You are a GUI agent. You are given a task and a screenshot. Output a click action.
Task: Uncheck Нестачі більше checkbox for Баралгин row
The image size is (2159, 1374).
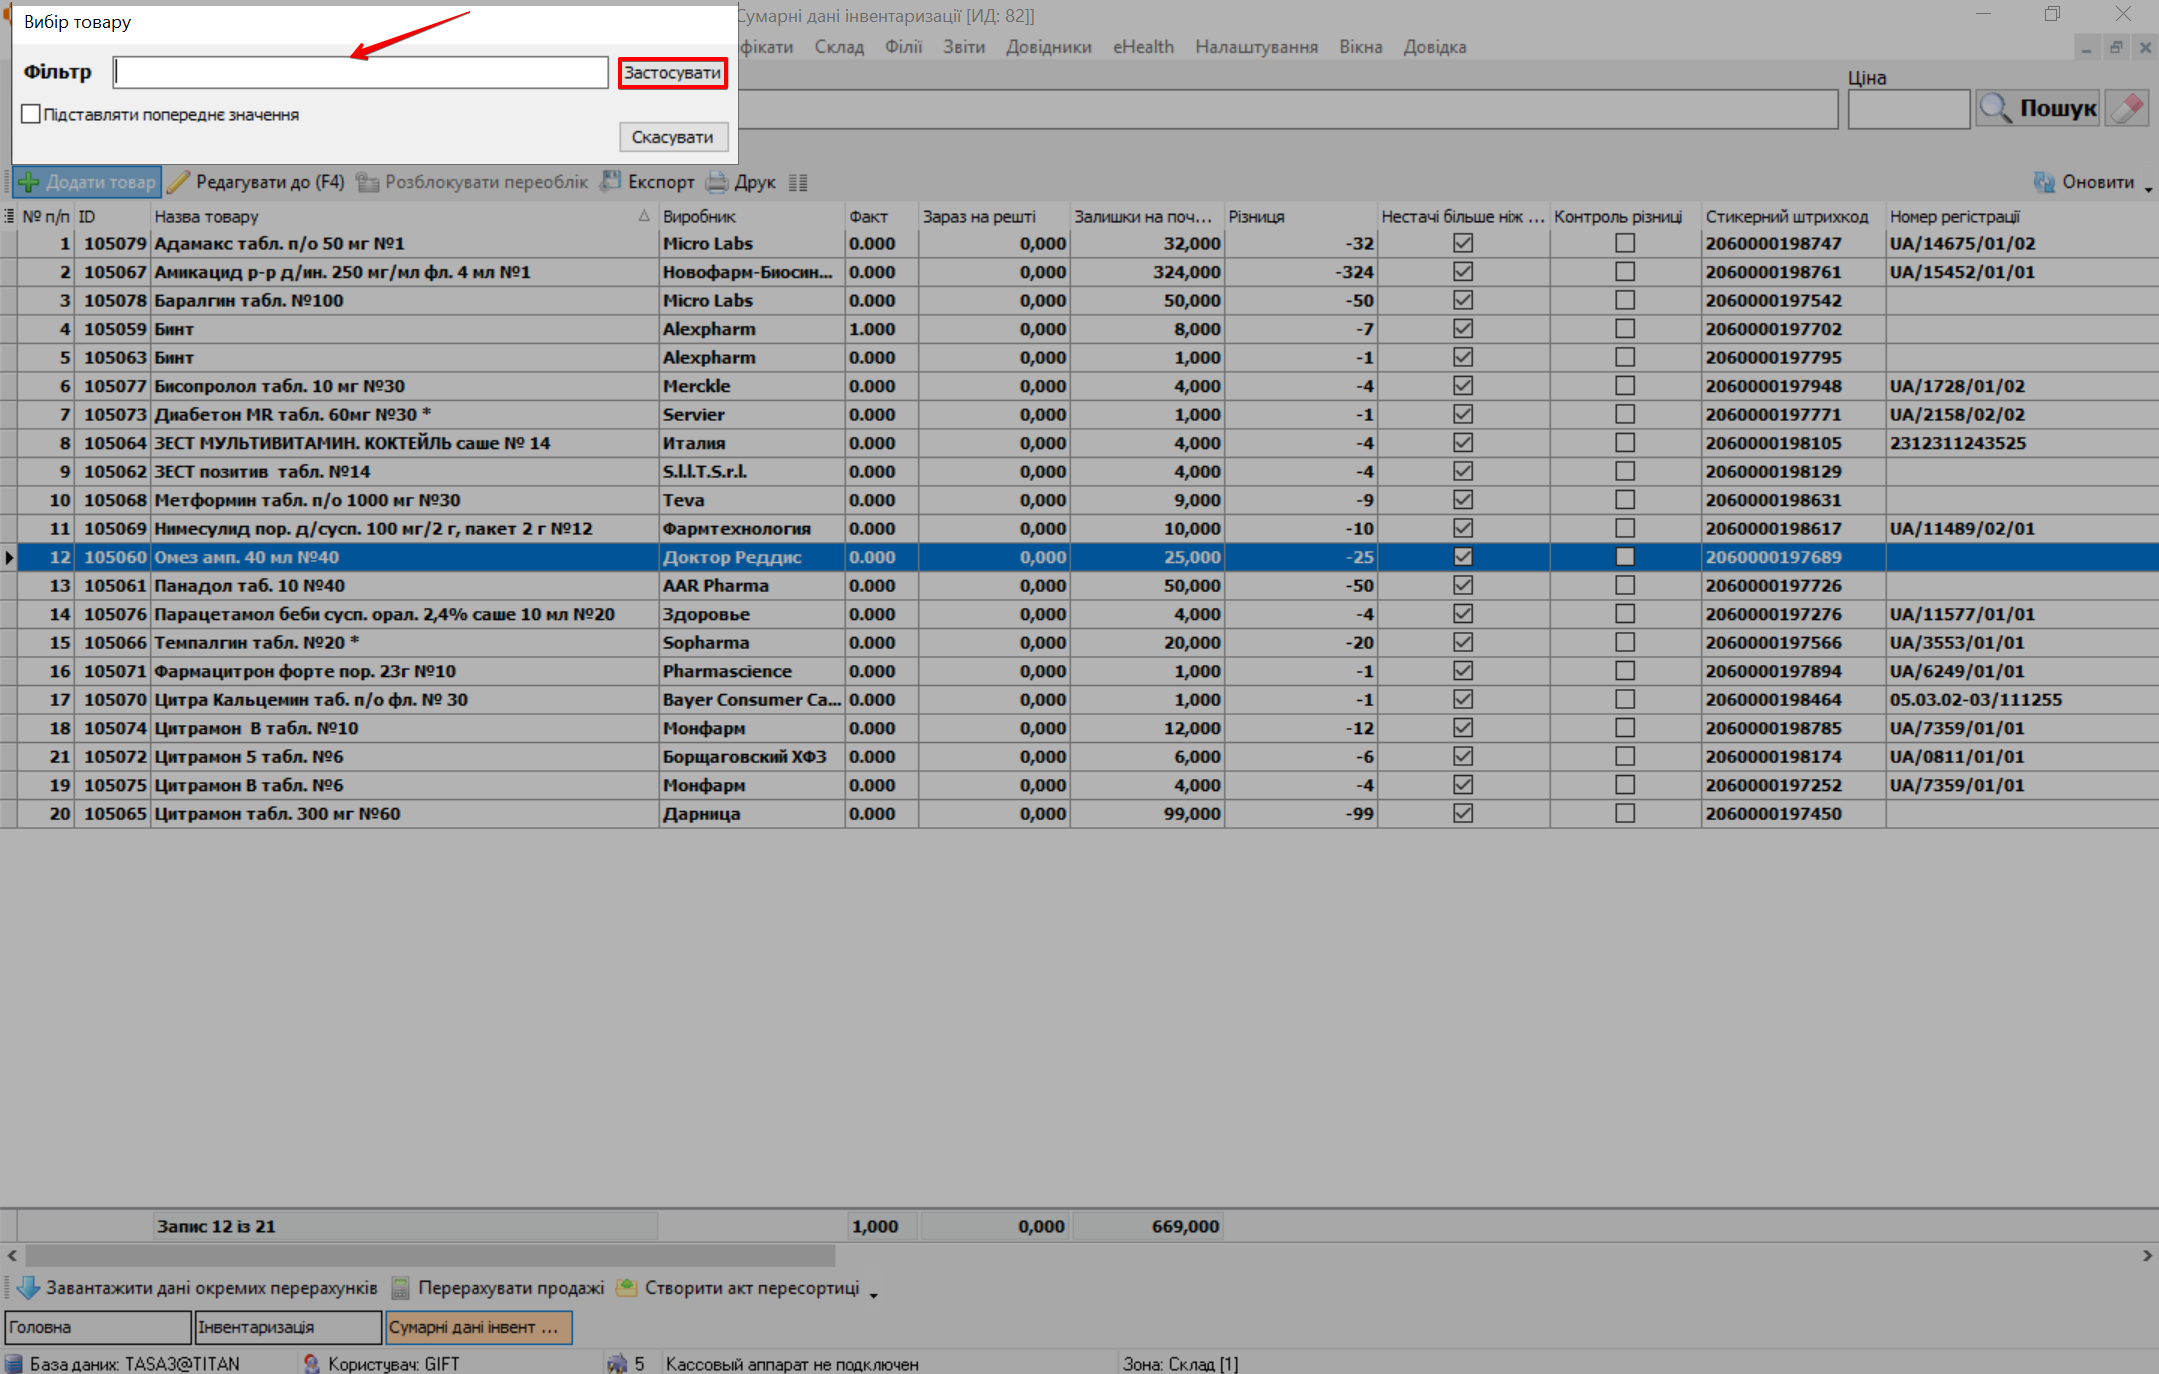click(1463, 300)
